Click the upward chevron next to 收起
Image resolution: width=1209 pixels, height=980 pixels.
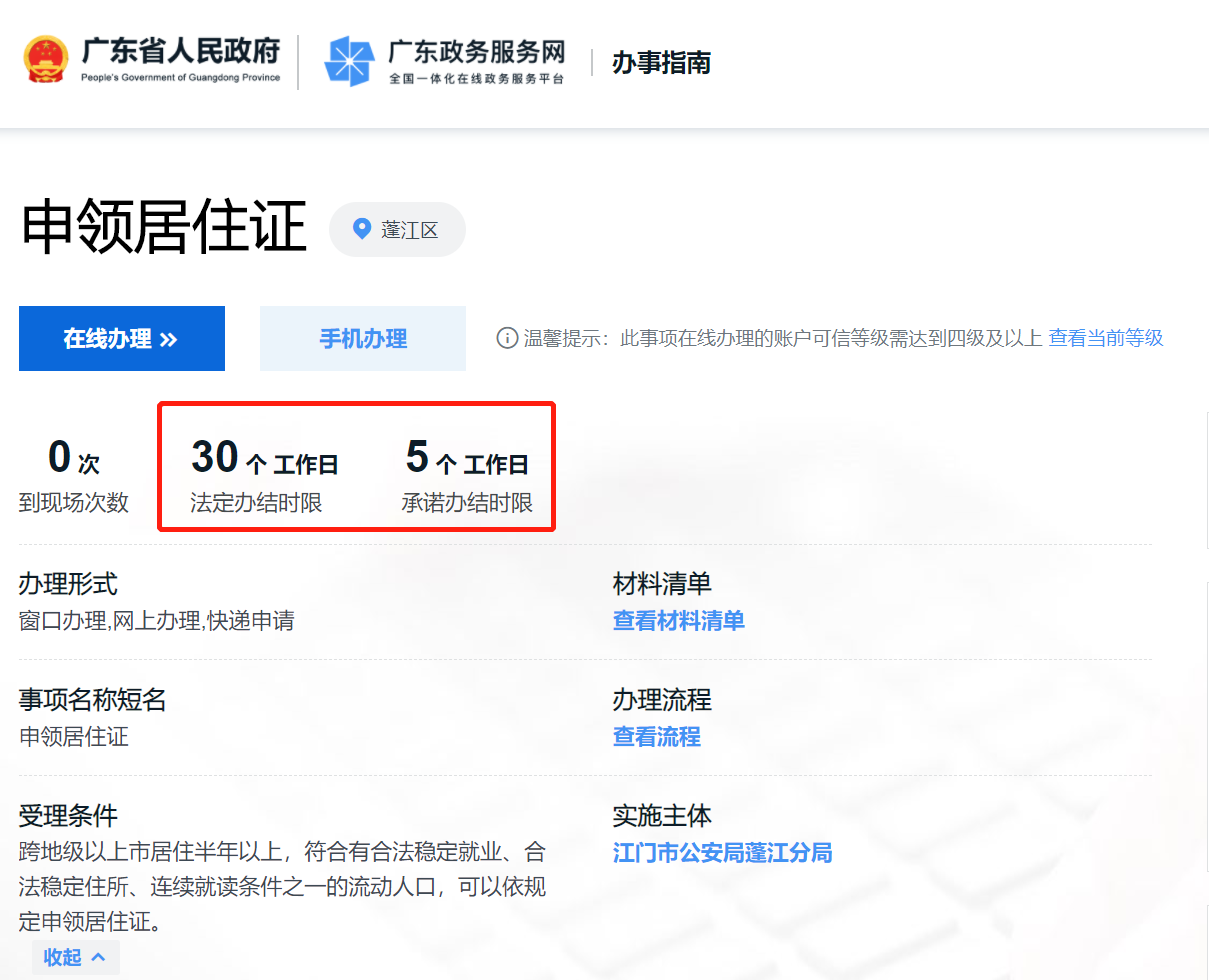pyautogui.click(x=98, y=957)
